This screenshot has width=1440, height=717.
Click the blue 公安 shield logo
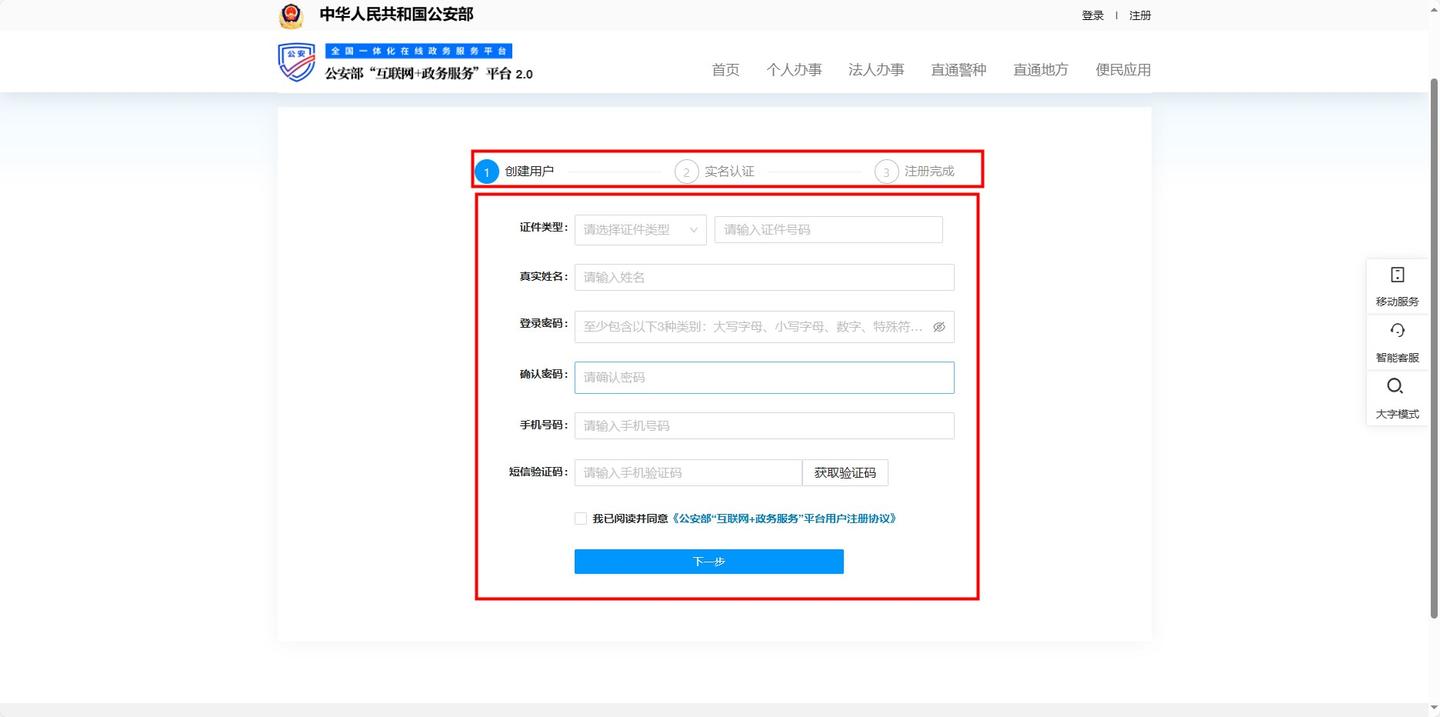pos(296,62)
